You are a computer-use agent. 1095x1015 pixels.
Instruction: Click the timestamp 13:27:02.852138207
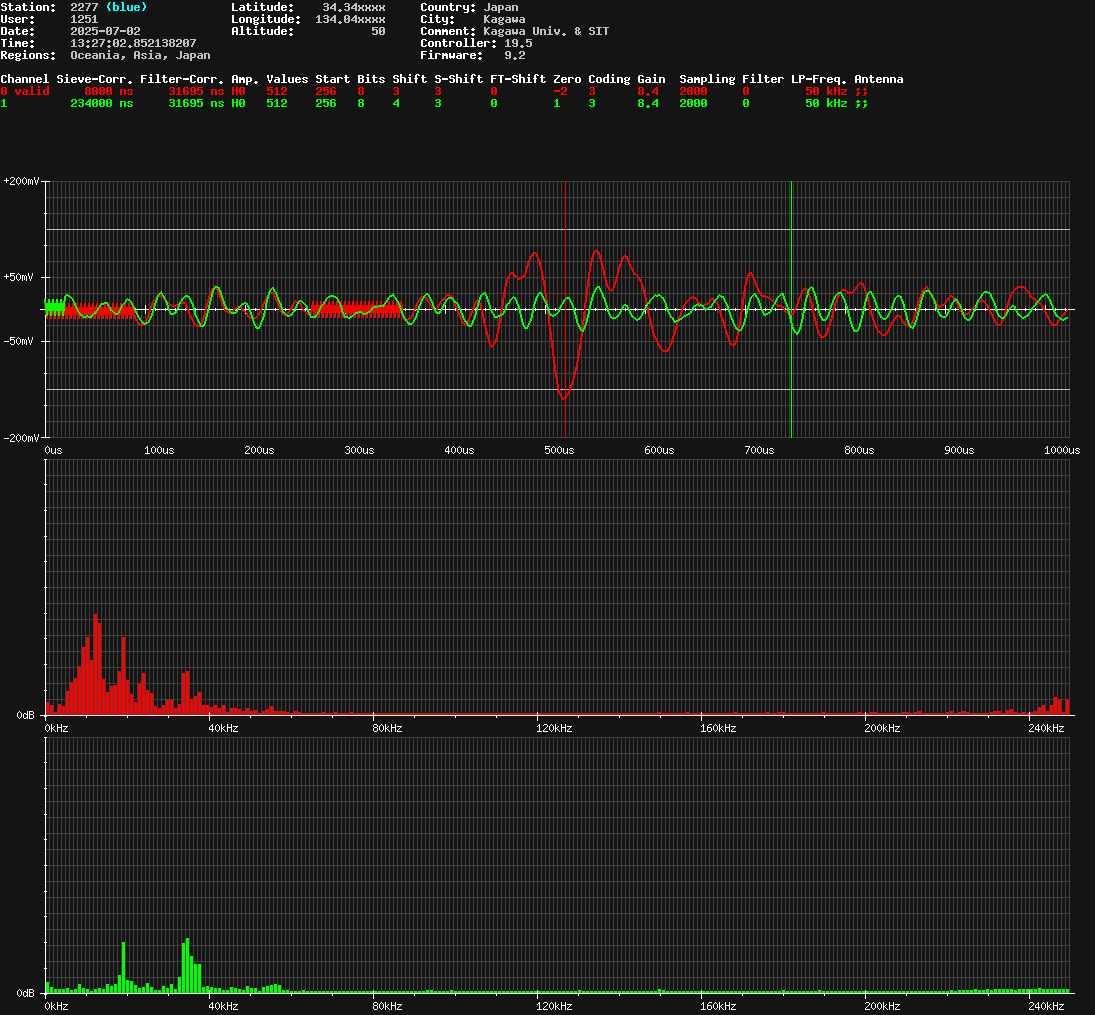133,43
